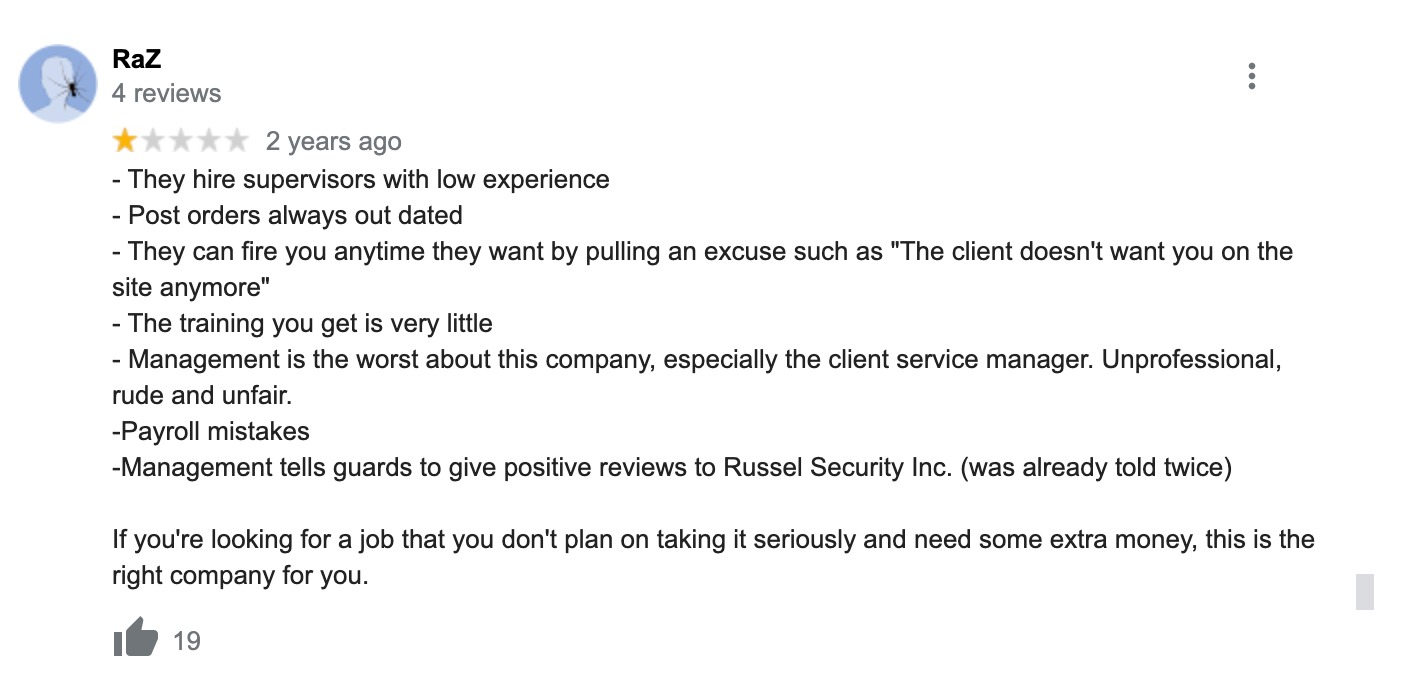Click the "The training you get is very little" line

303,324
